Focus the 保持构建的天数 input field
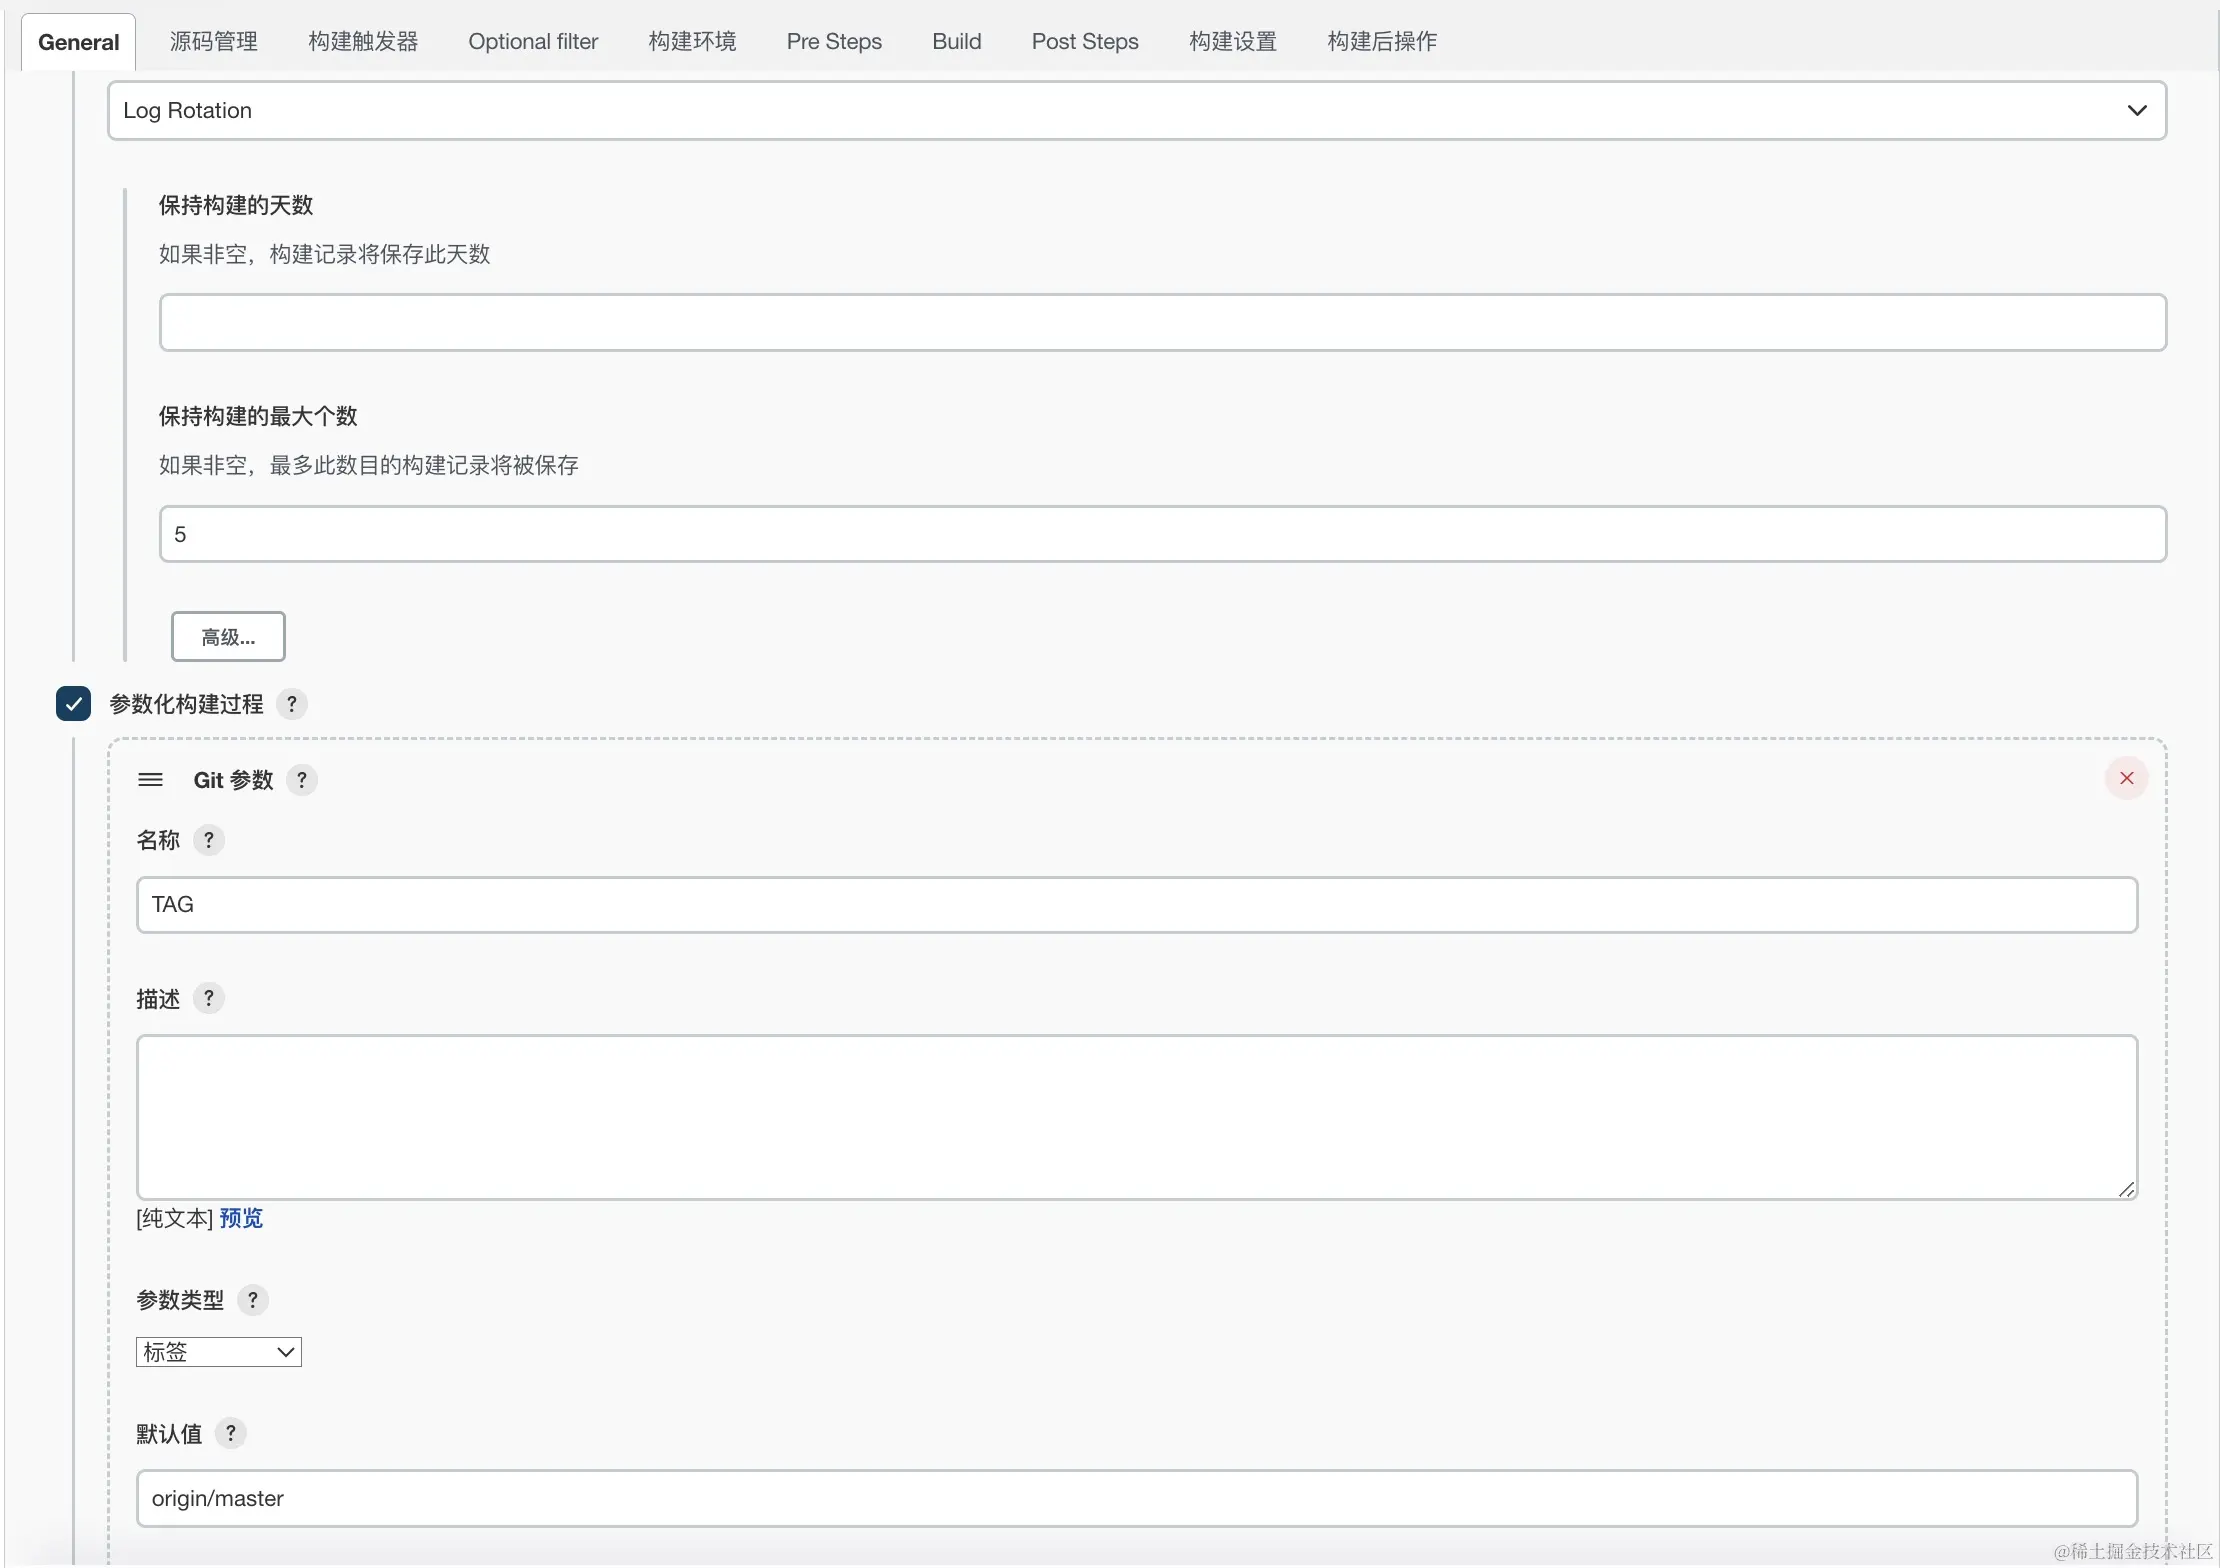This screenshot has height=1568, width=2220. tap(1162, 322)
